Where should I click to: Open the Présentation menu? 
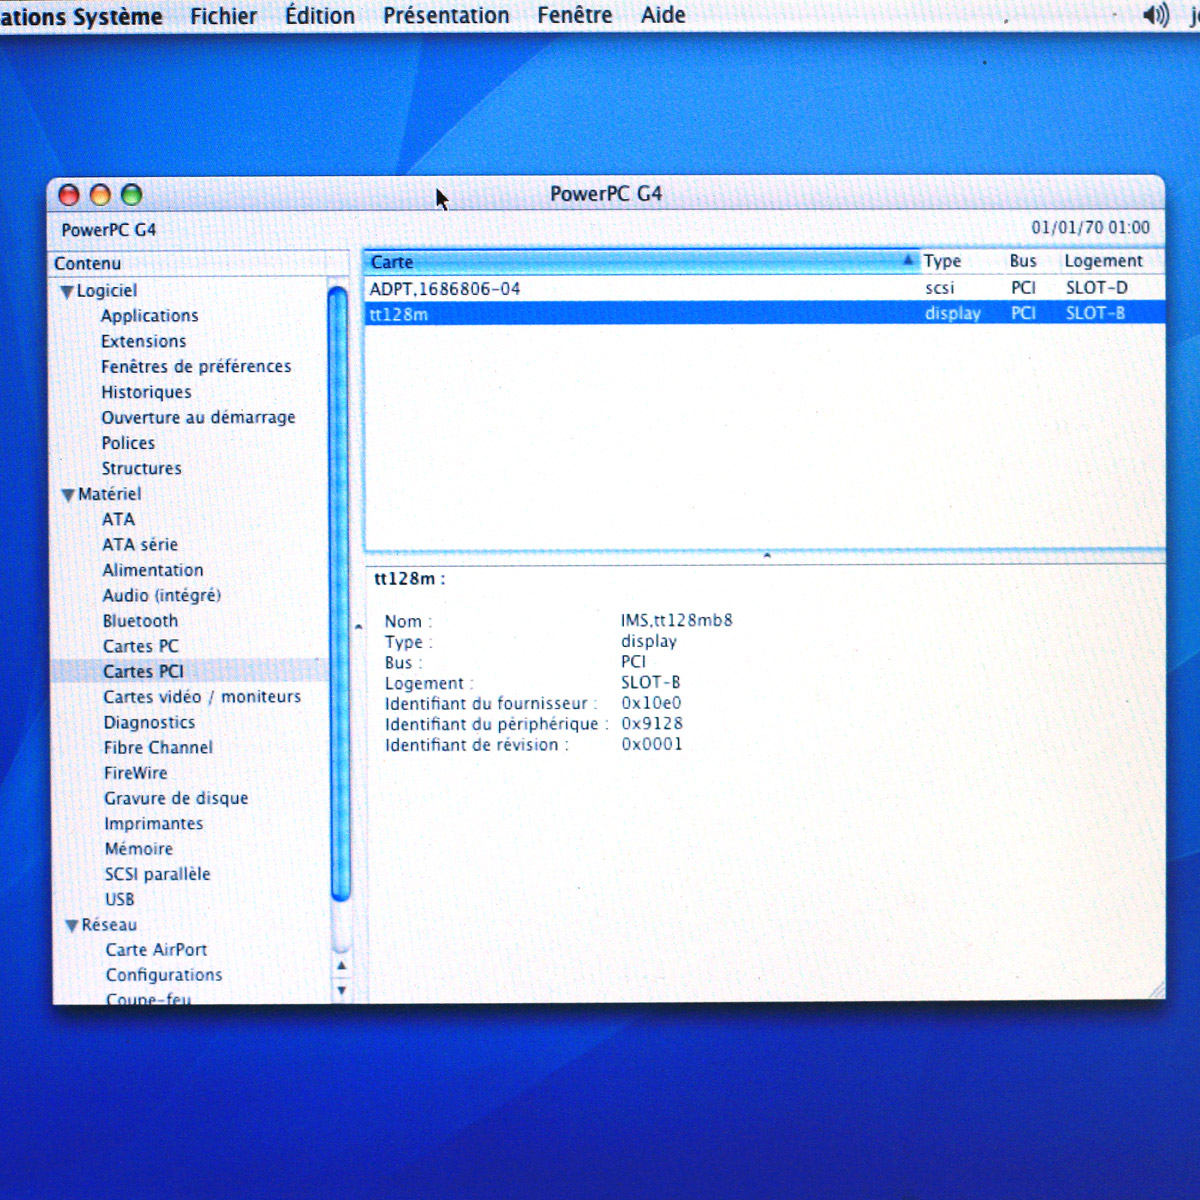(x=446, y=16)
